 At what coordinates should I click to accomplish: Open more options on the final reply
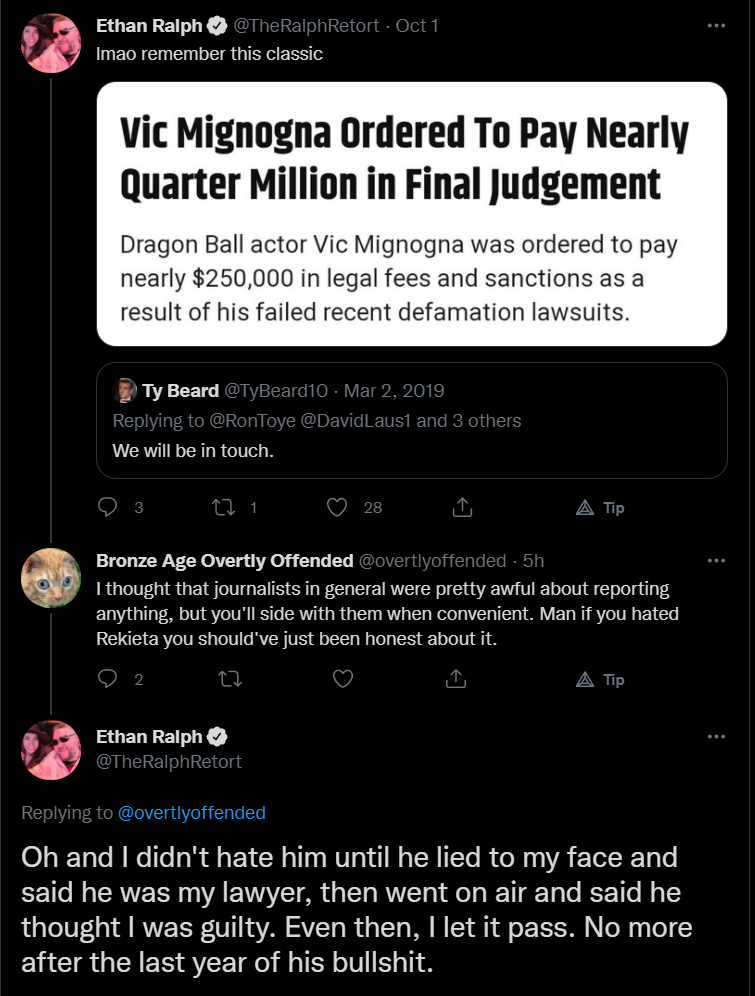tap(716, 736)
